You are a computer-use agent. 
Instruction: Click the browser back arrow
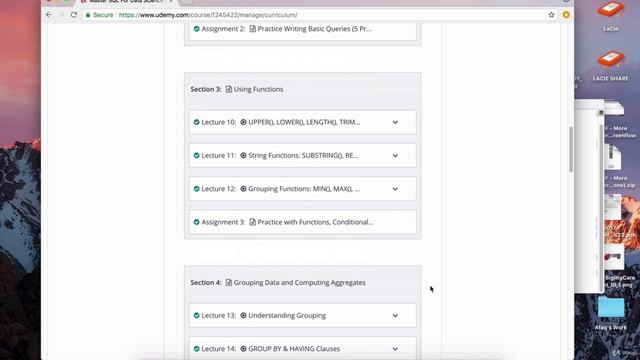coord(49,15)
